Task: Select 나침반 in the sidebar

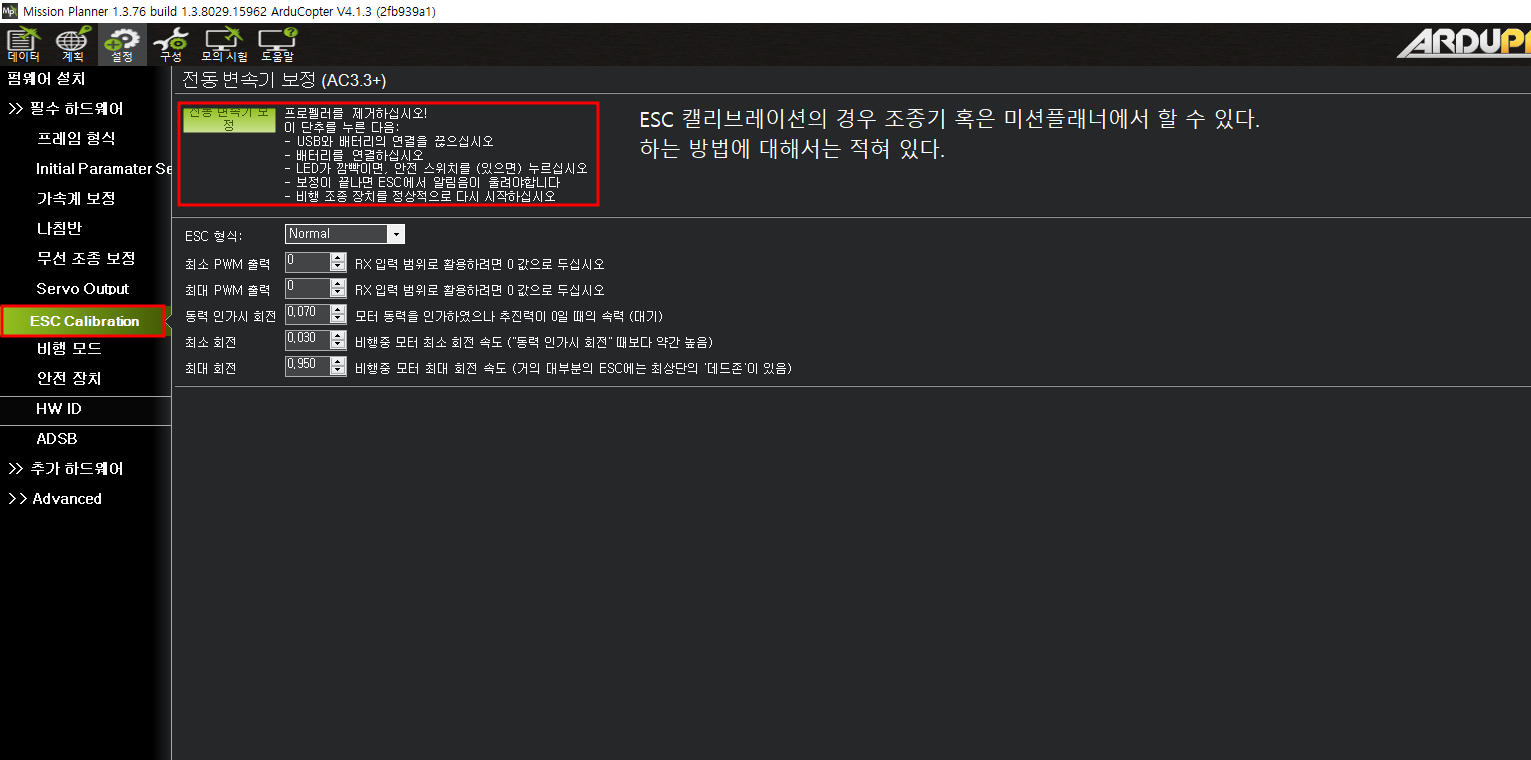Action: [x=59, y=228]
